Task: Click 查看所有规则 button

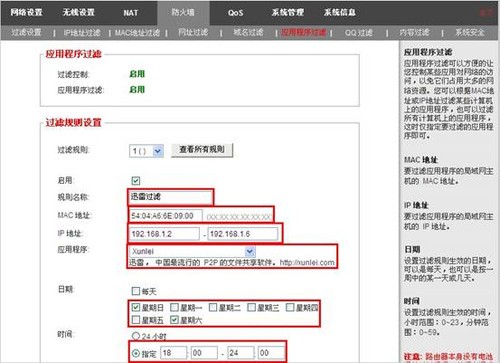Action: 202,150
